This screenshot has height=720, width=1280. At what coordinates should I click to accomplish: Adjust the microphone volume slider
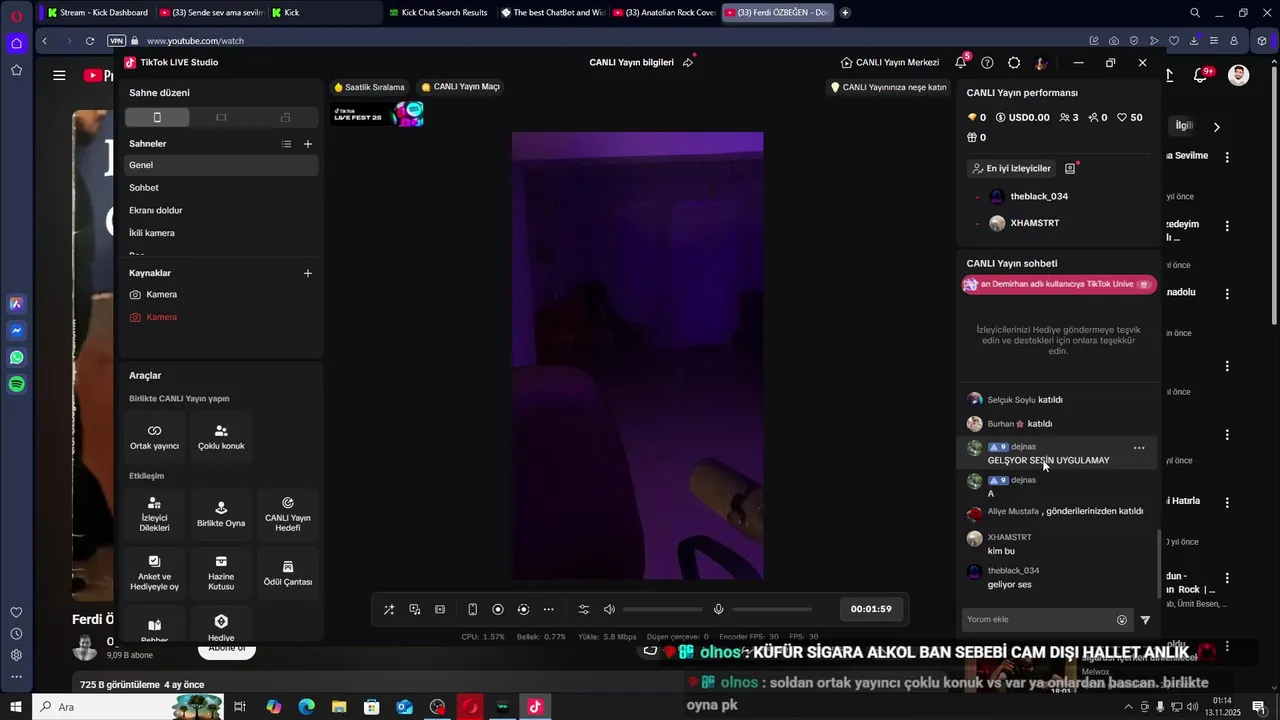coord(771,609)
